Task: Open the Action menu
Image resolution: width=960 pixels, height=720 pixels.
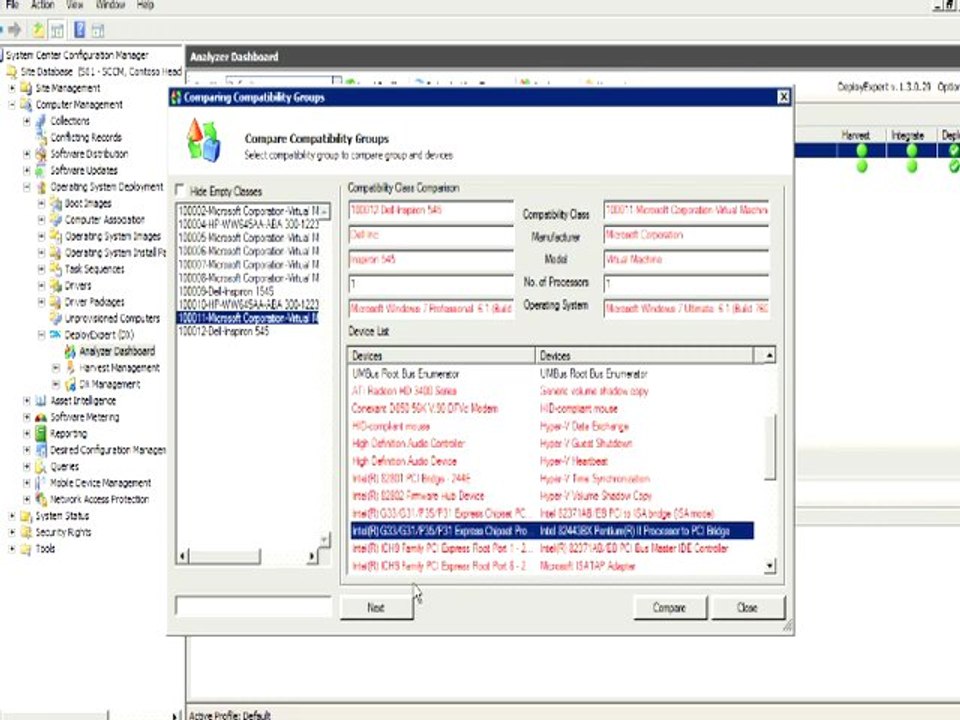Action: (x=43, y=4)
